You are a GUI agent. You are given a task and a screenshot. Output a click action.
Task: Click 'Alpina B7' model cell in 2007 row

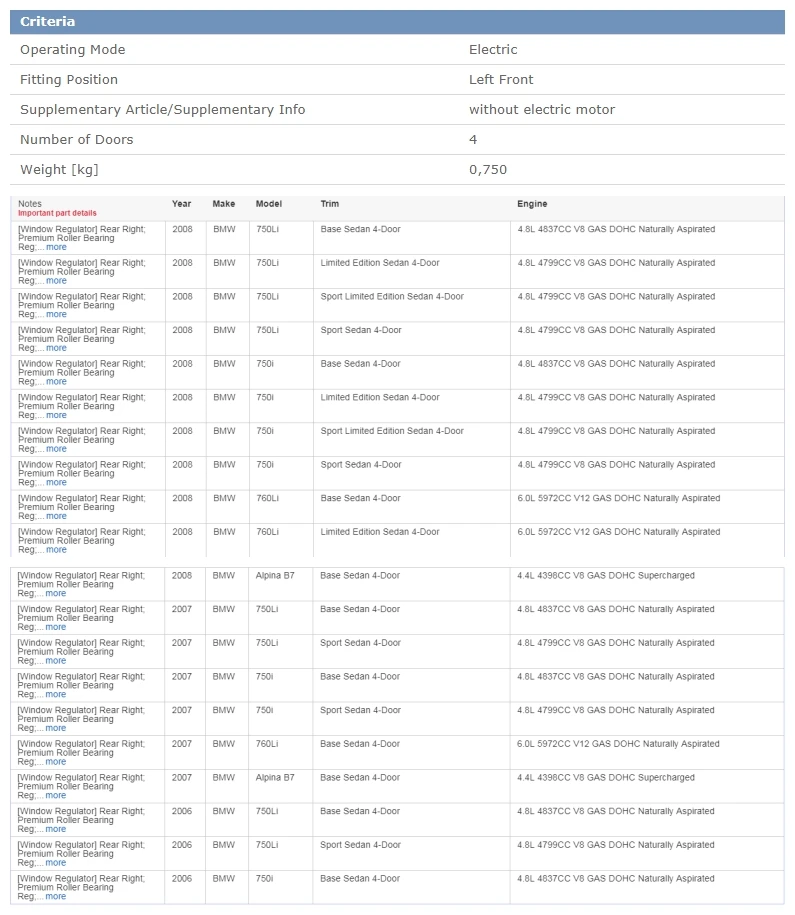click(275, 777)
